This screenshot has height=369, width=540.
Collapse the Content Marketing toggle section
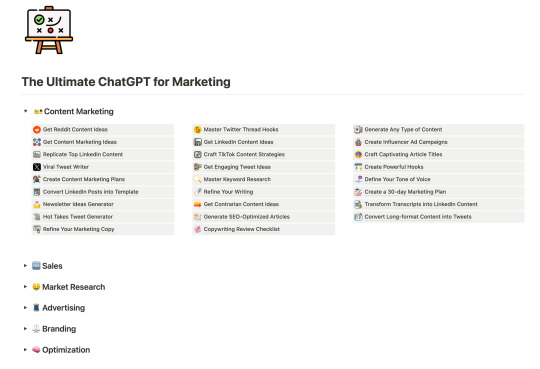point(25,111)
